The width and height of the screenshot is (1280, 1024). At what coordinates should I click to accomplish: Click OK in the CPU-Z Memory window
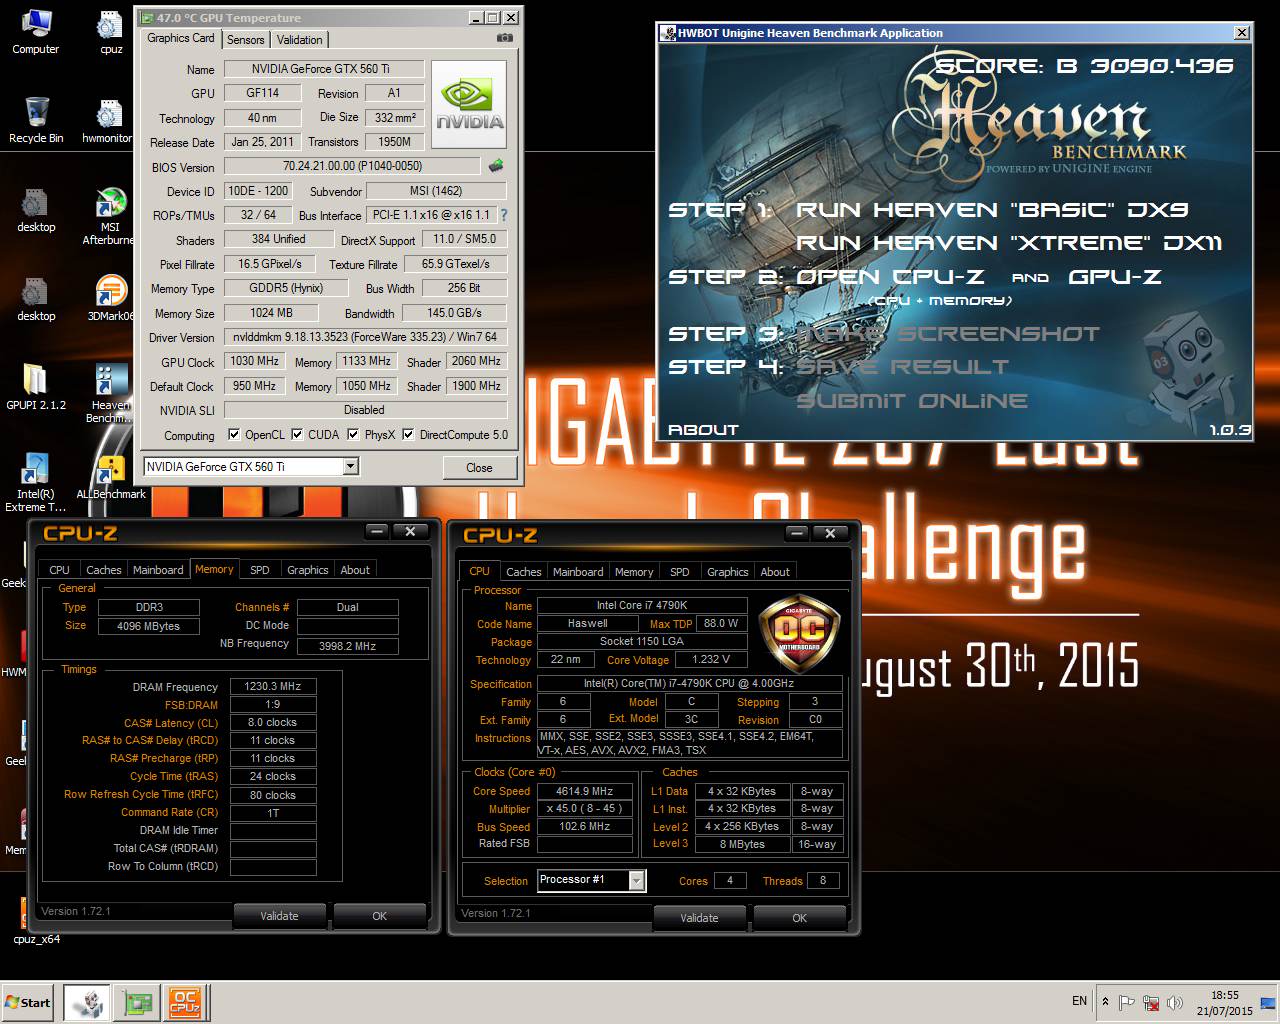pyautogui.click(x=379, y=915)
